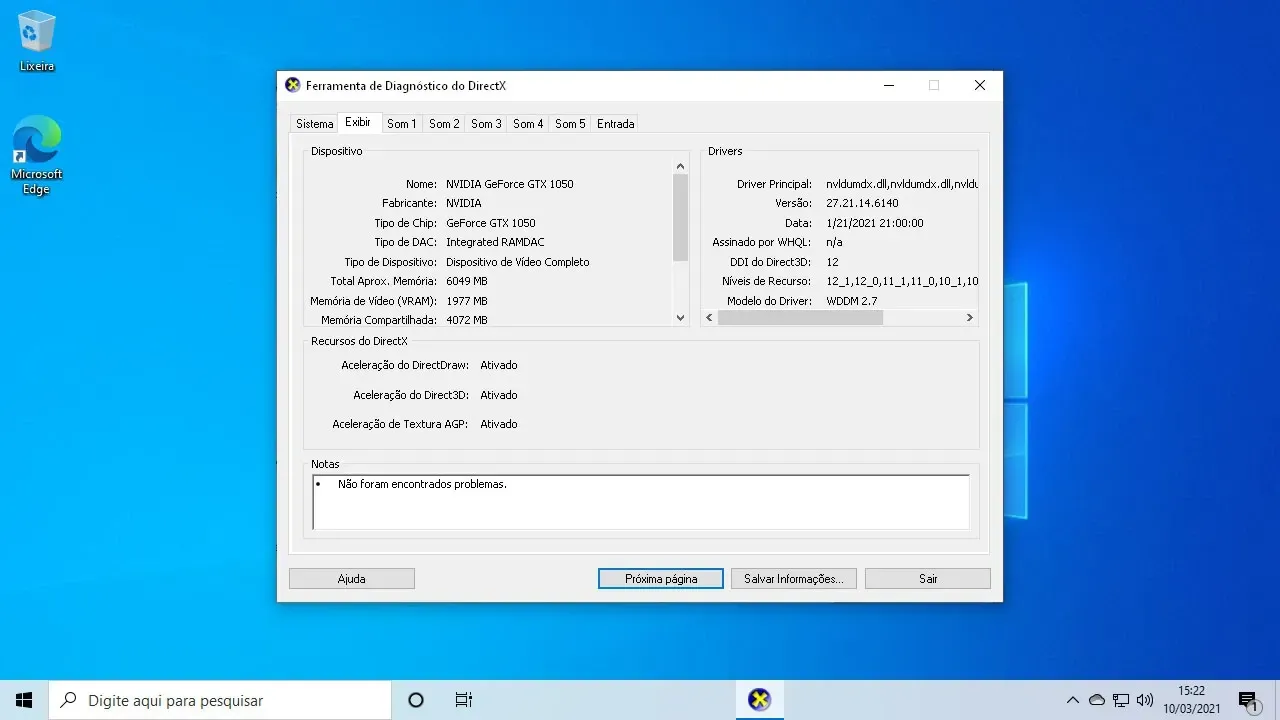Open Task View in the taskbar

point(463,700)
